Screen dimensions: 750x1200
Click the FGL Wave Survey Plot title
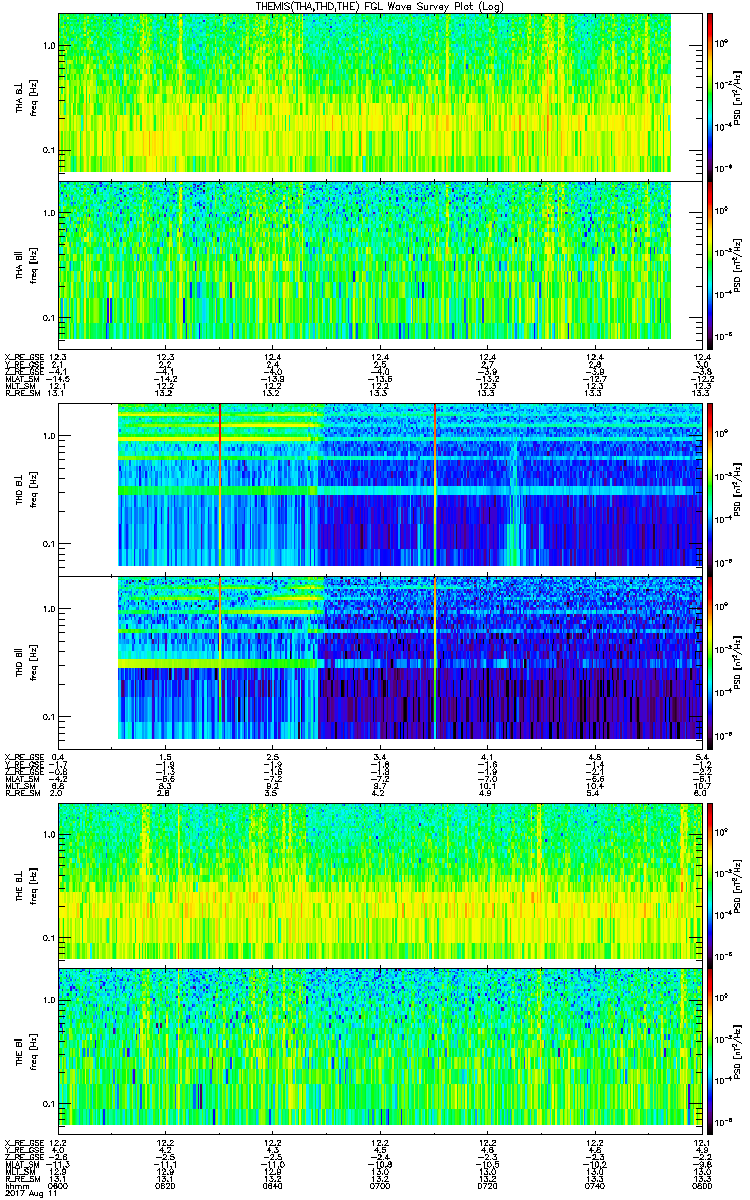coord(374,5)
